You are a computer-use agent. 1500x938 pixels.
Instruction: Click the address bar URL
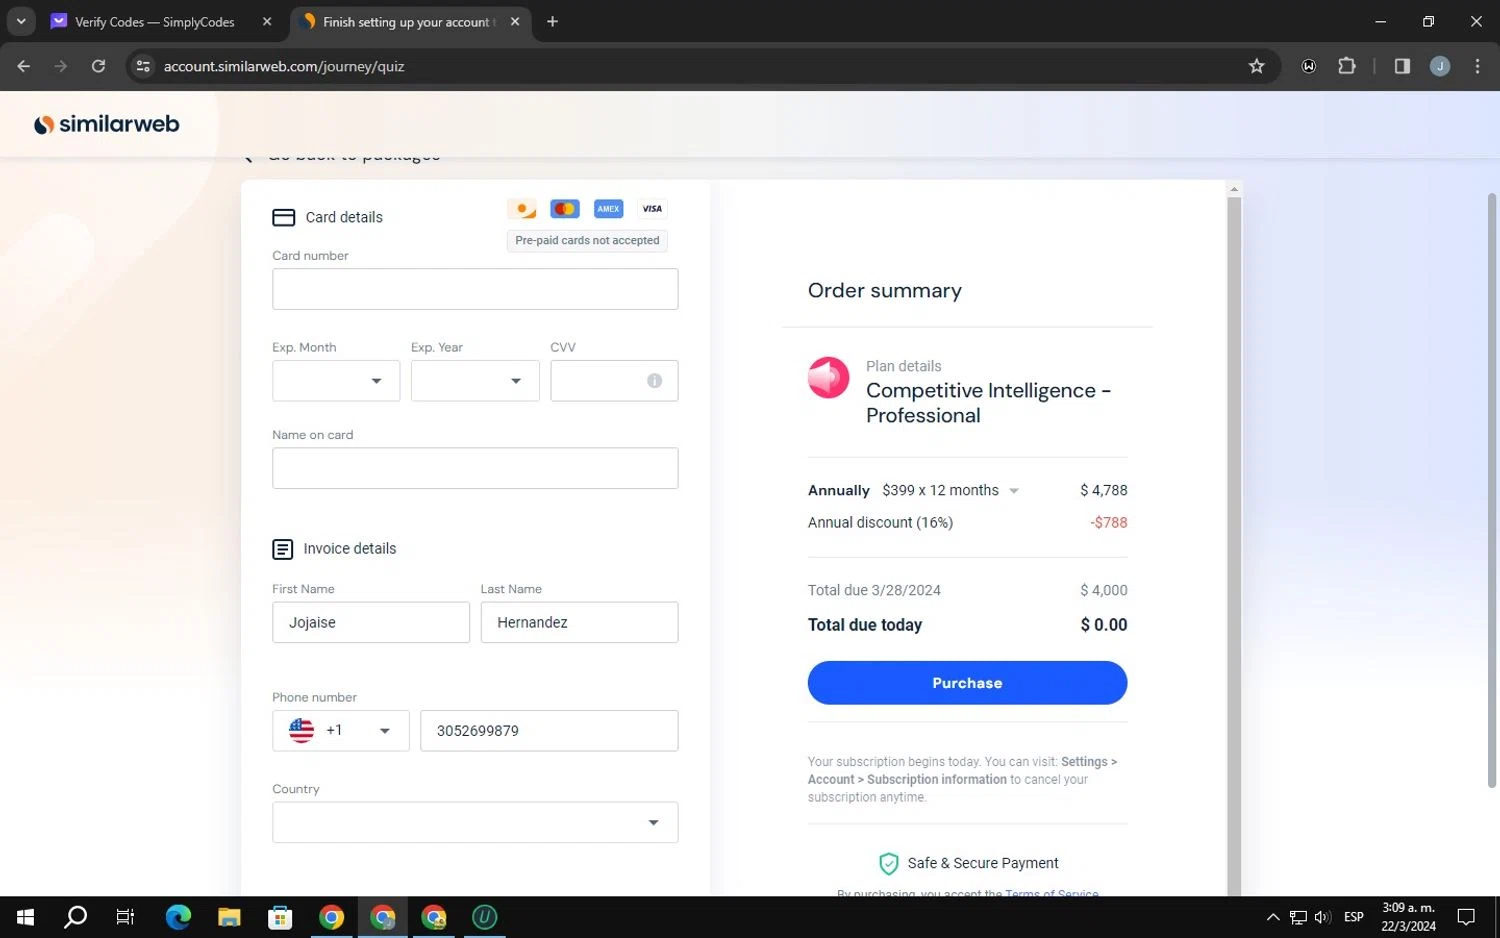tap(284, 66)
